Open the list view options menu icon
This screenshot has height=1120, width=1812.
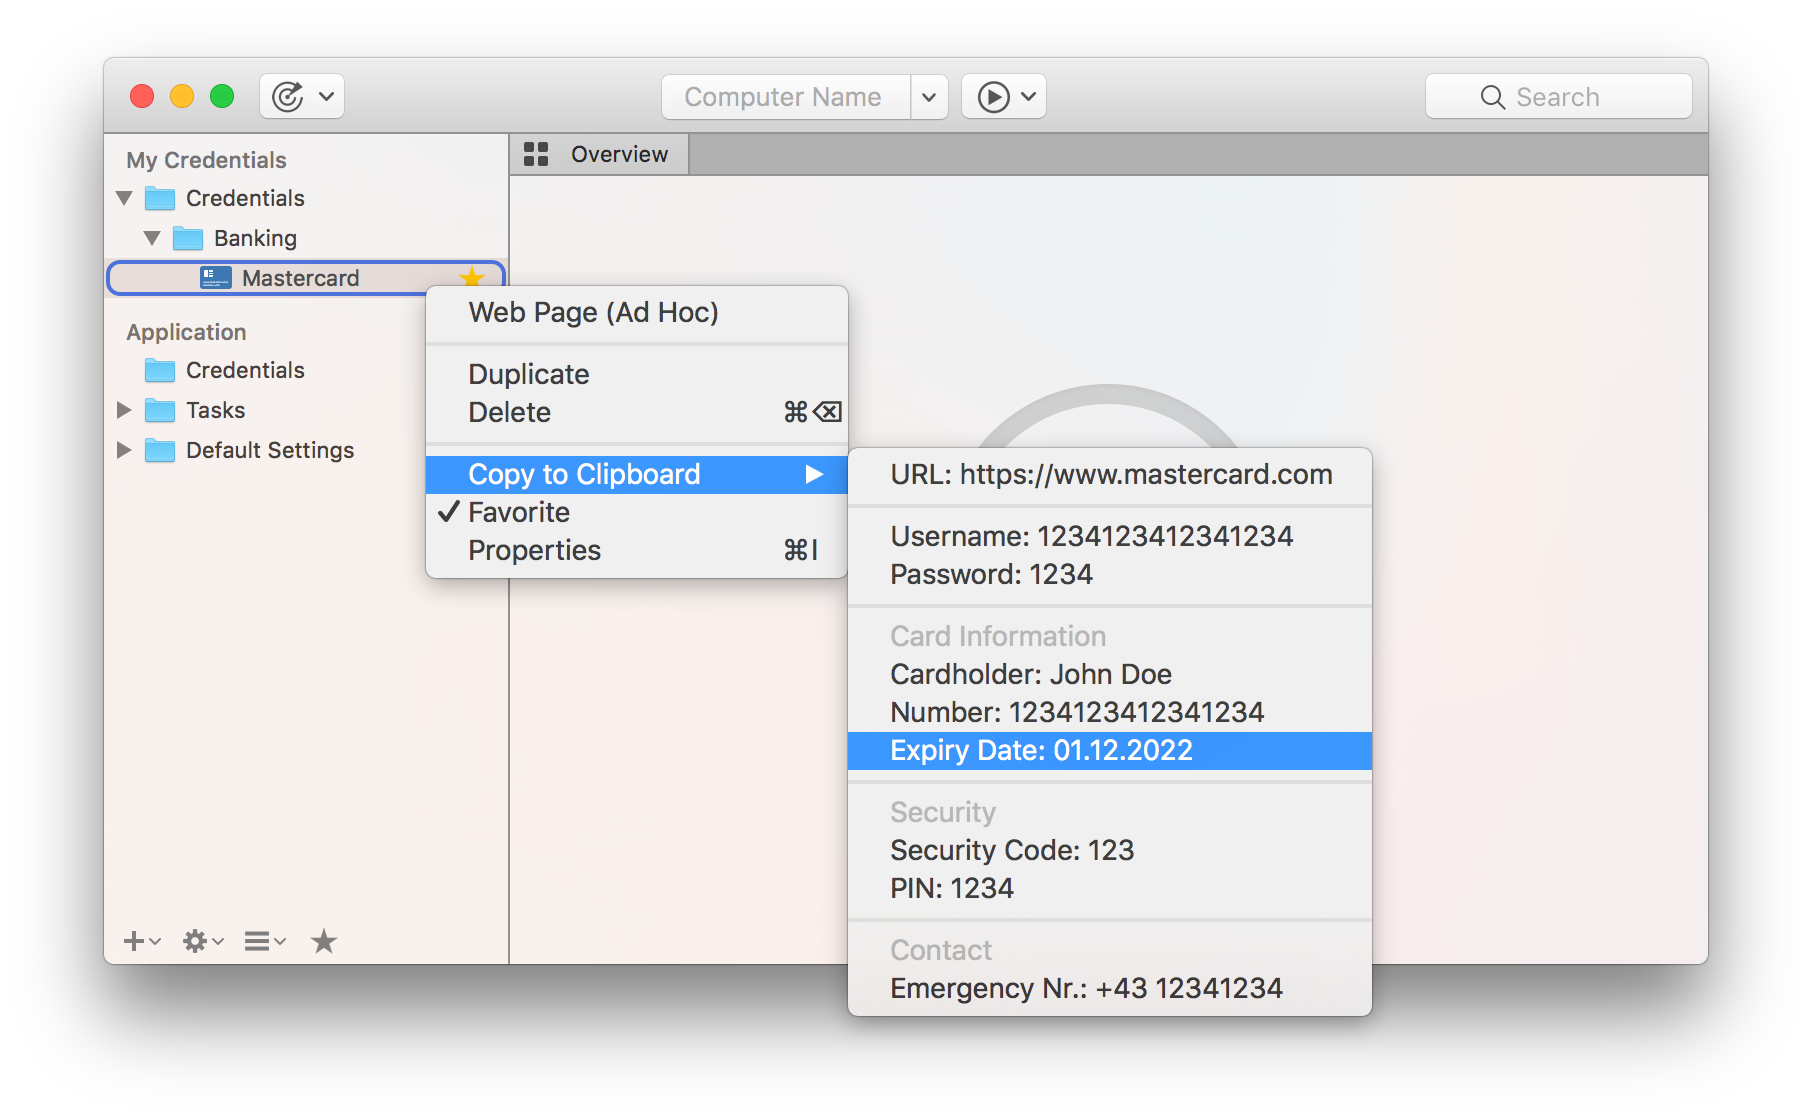coord(265,941)
